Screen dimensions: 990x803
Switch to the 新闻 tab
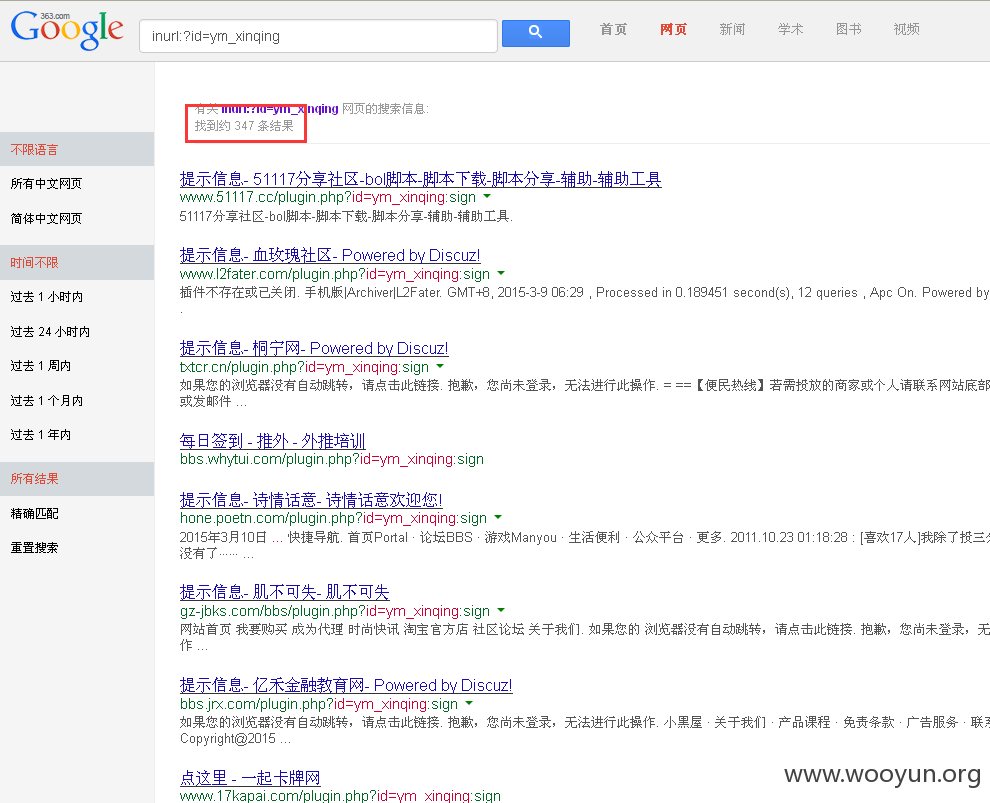pos(732,29)
